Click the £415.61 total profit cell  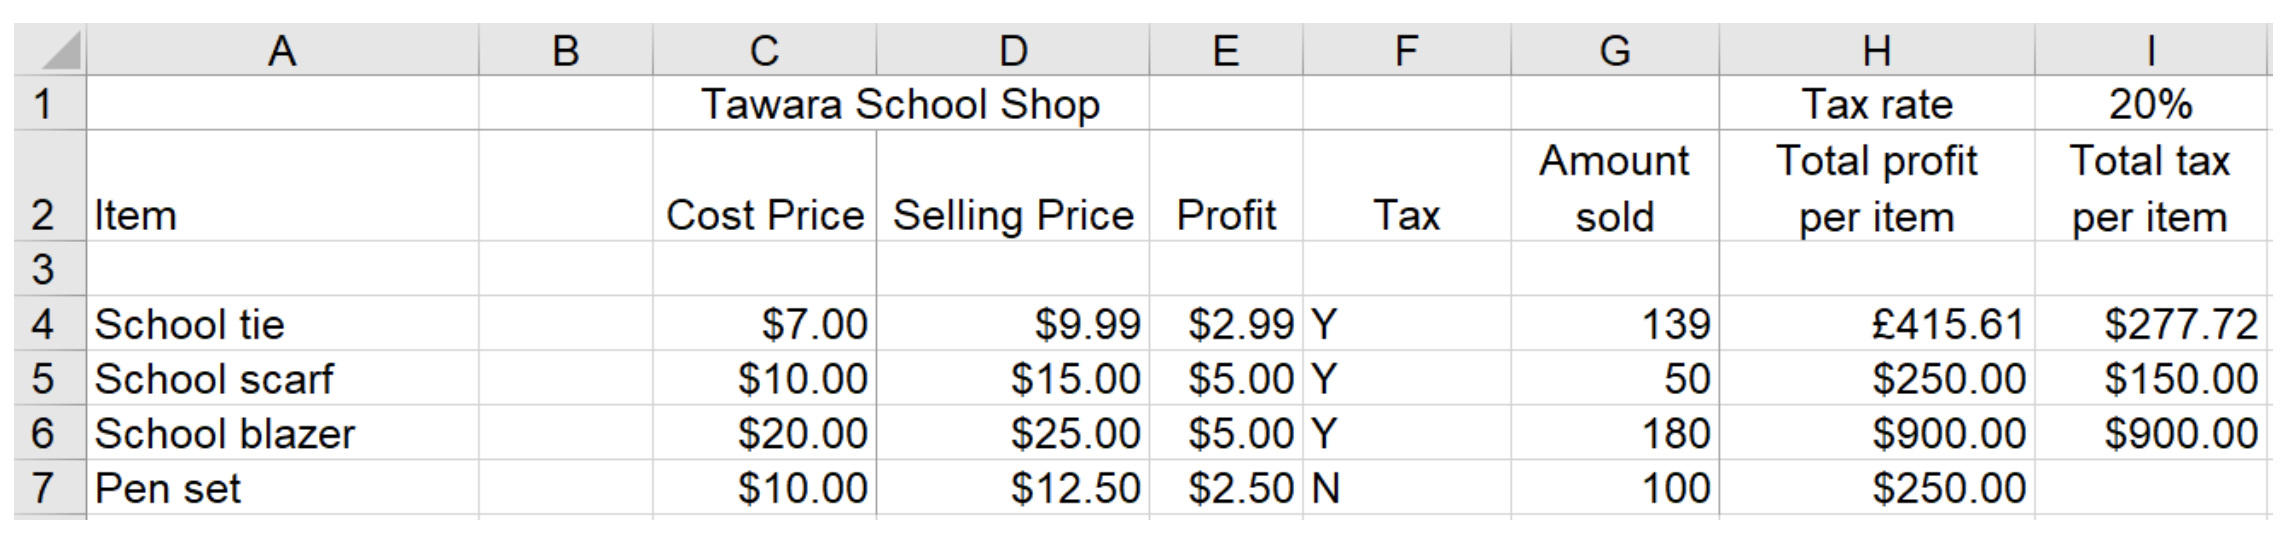(x=1877, y=323)
